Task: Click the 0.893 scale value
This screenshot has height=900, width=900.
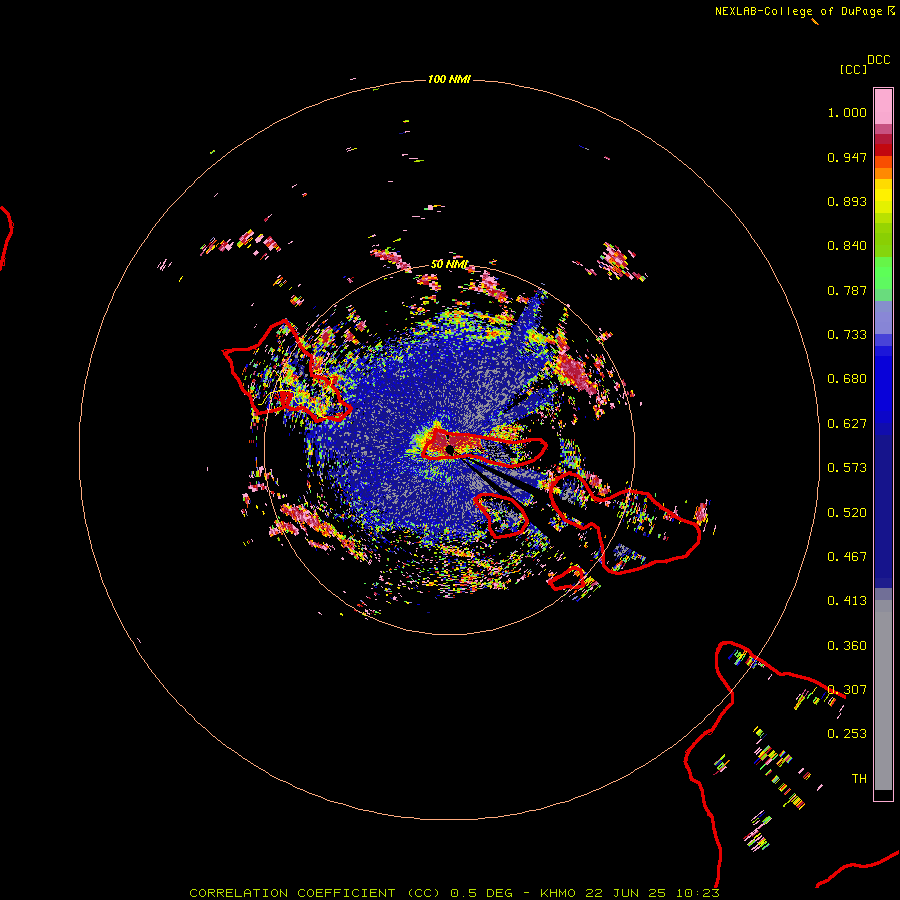Action: coord(847,201)
